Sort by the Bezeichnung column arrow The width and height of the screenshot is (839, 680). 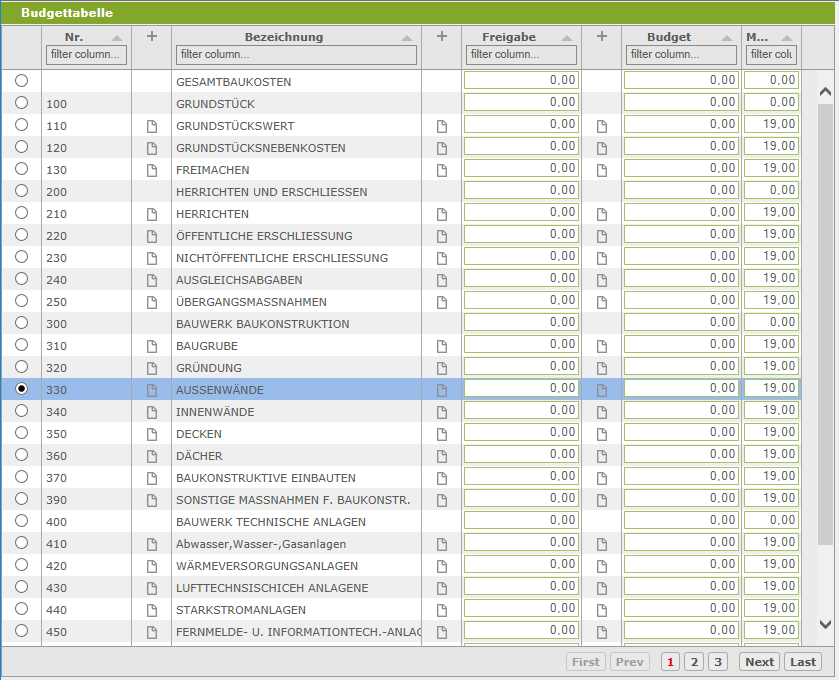pyautogui.click(x=406, y=38)
